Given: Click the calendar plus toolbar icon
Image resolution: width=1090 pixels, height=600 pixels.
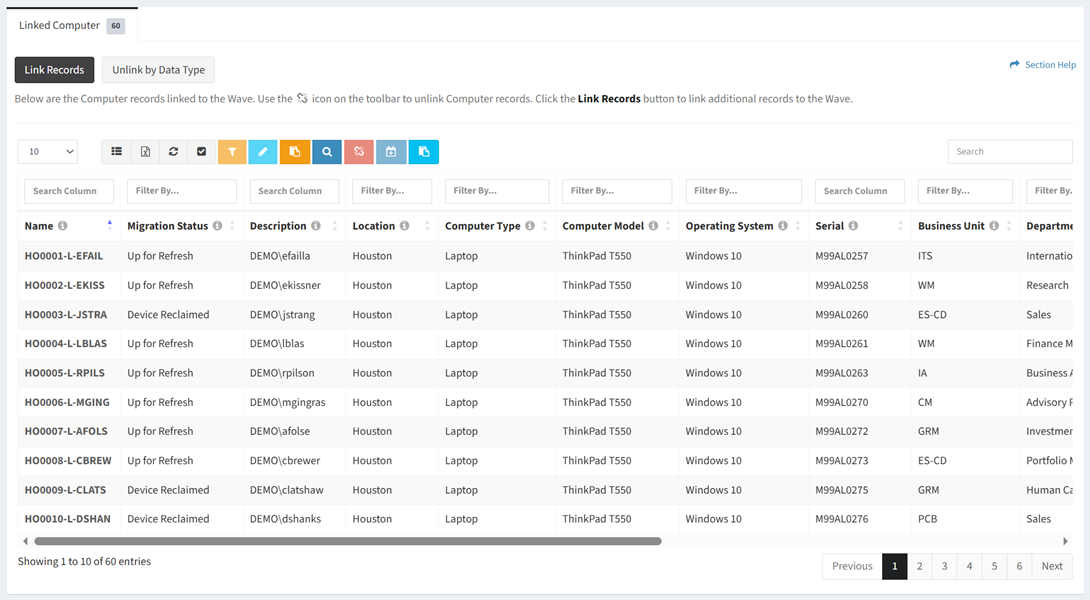Looking at the screenshot, I should pos(391,152).
